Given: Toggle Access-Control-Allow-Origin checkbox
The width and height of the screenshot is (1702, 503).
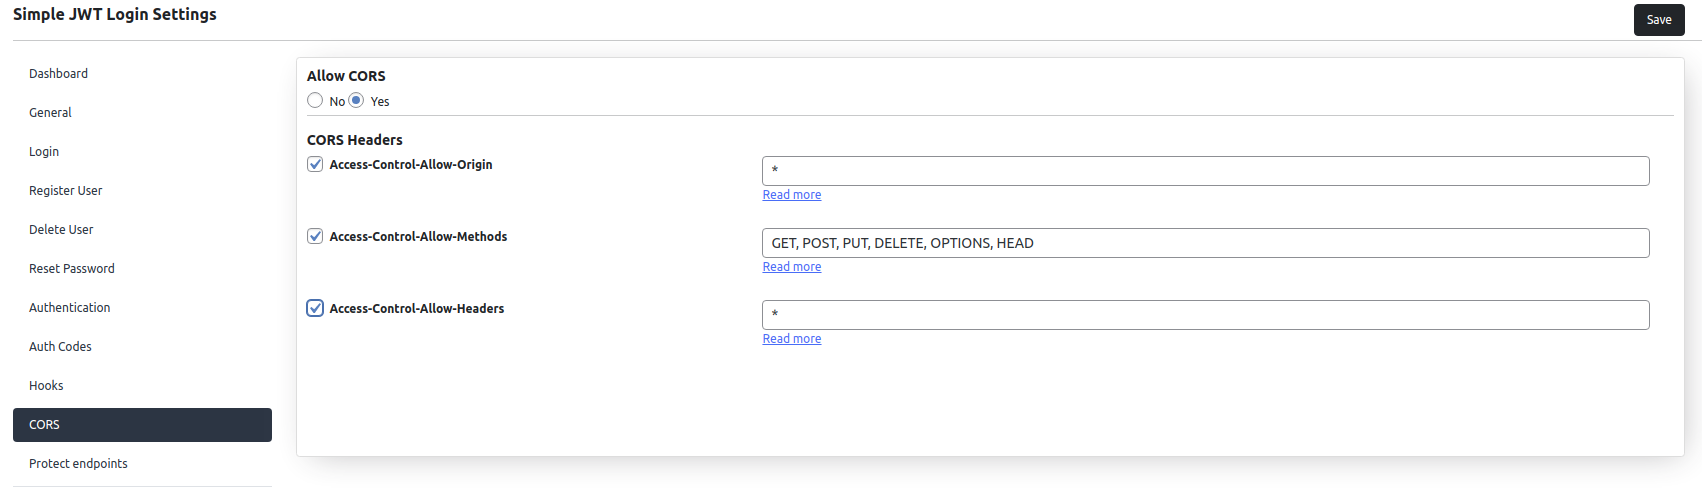Looking at the screenshot, I should 315,164.
